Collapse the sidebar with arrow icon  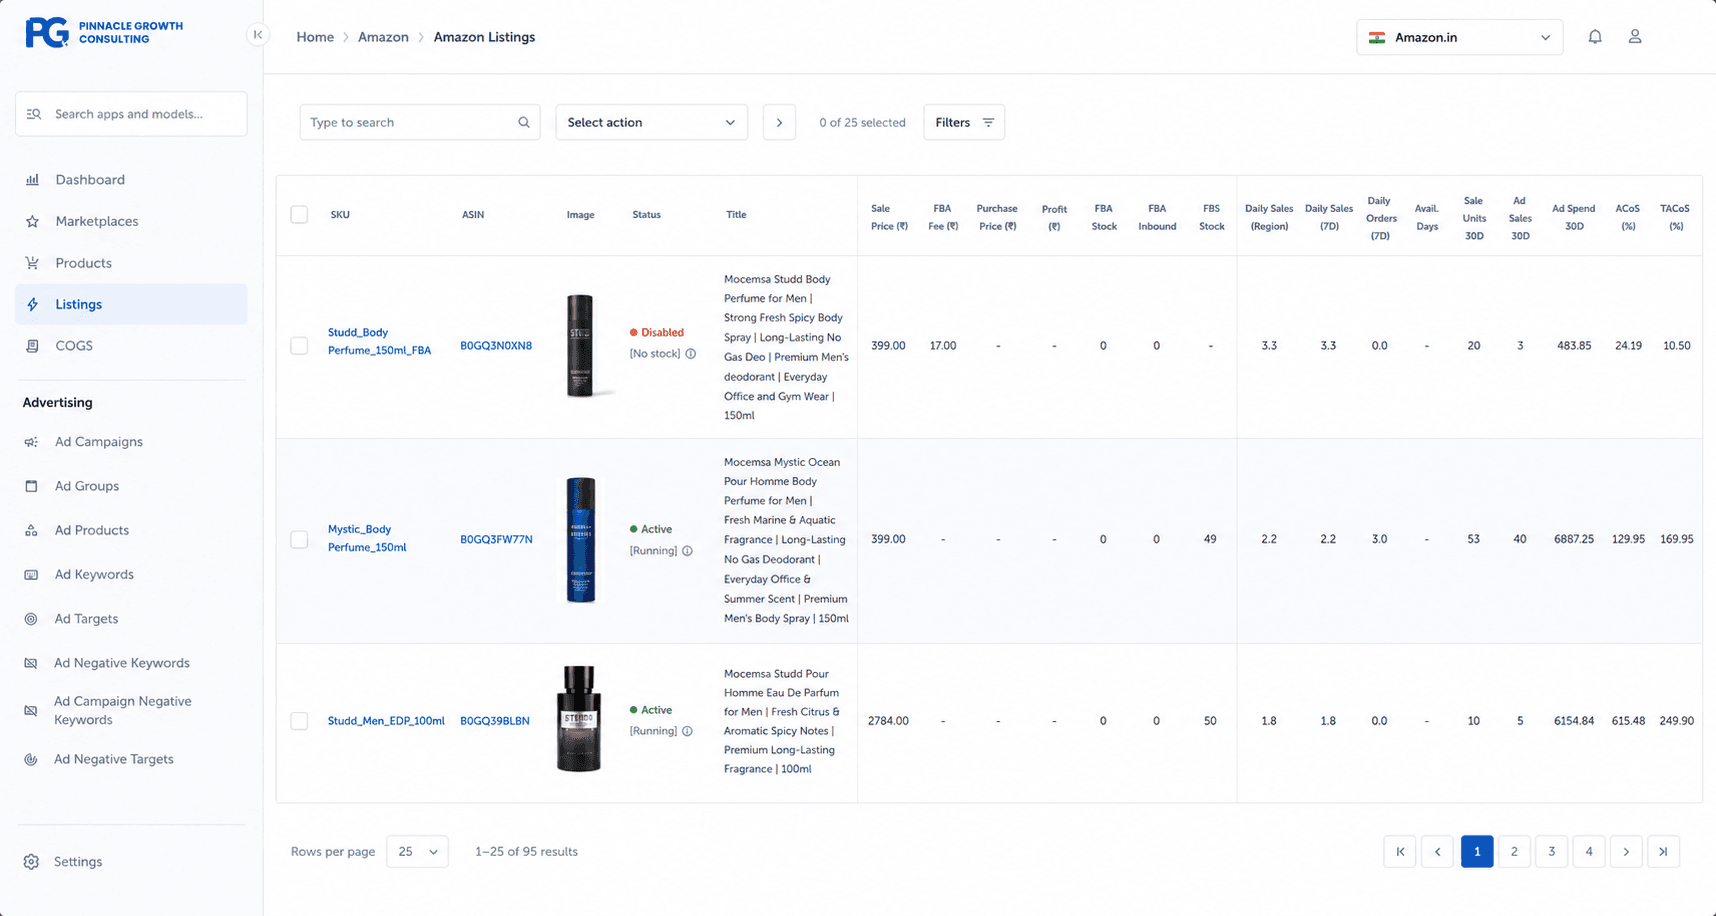(258, 35)
